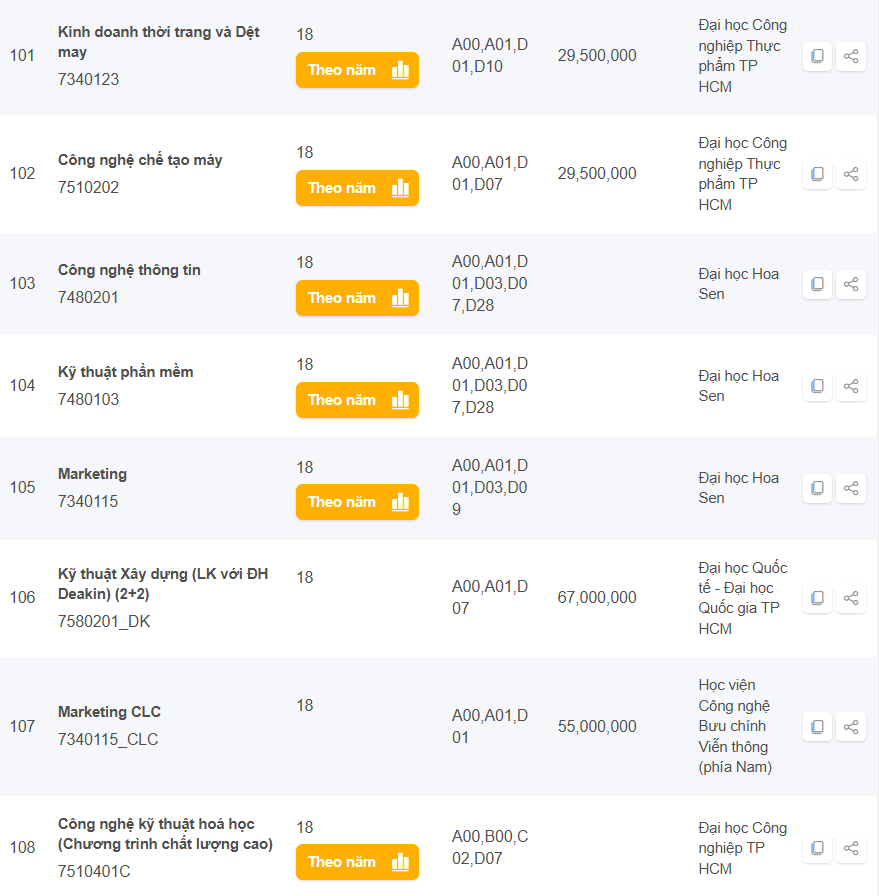The image size is (879, 896).
Task: Show Theo năm chart for Công nghệ thông tin
Action: click(357, 298)
